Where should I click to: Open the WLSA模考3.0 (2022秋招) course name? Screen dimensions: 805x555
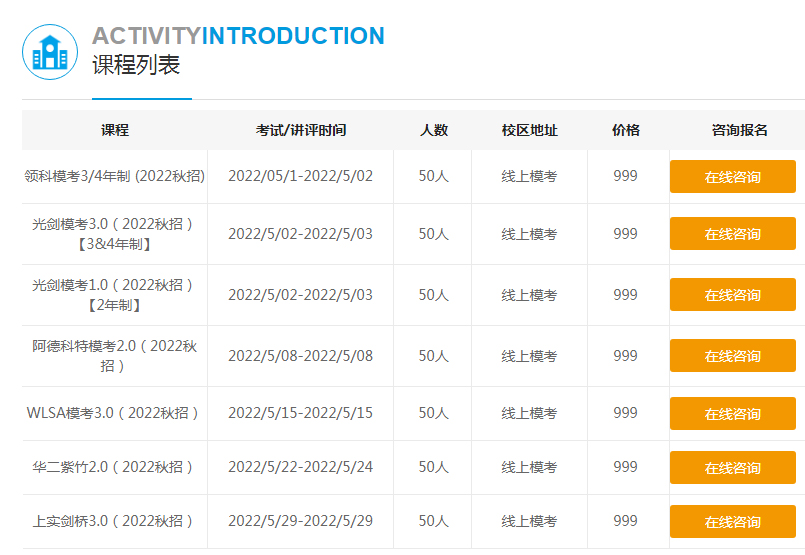[x=115, y=413]
